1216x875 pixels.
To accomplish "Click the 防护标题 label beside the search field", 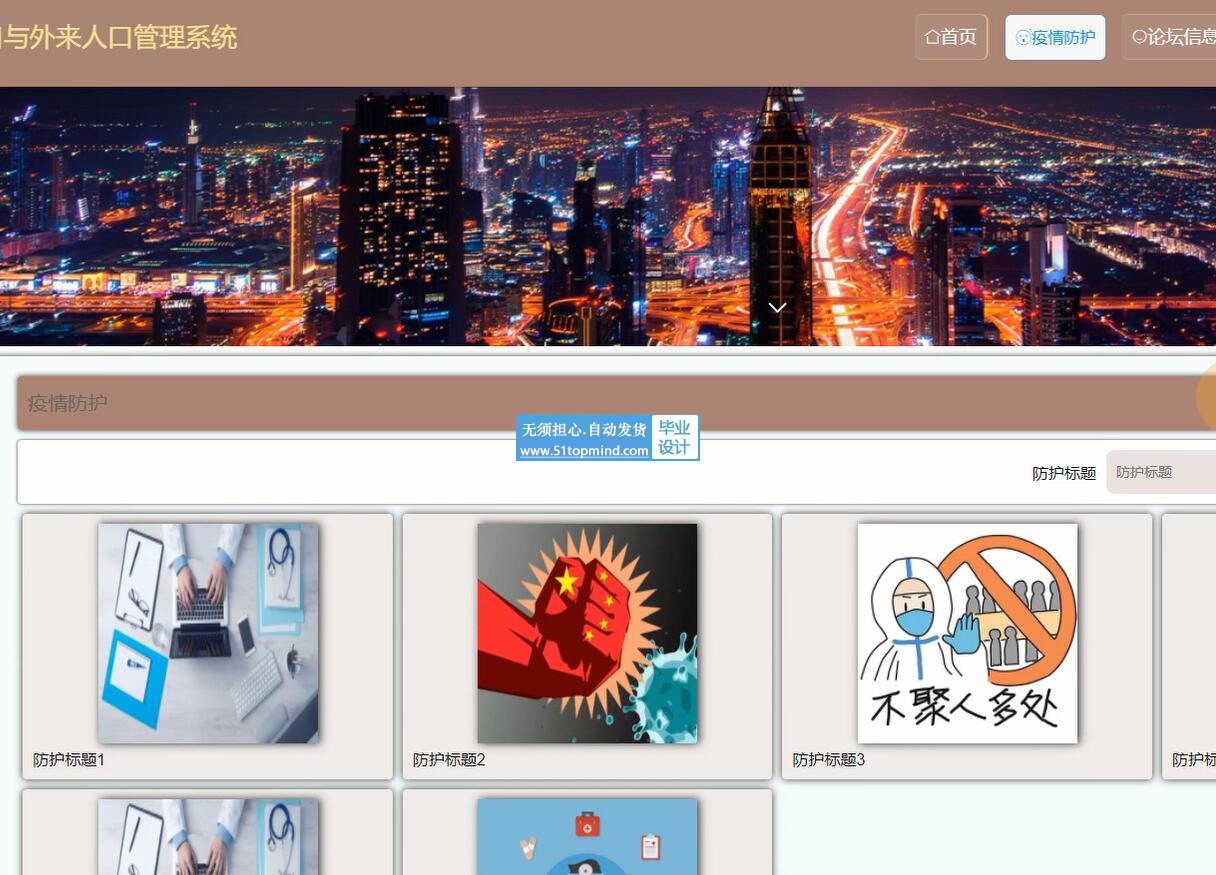I will click(x=1064, y=473).
